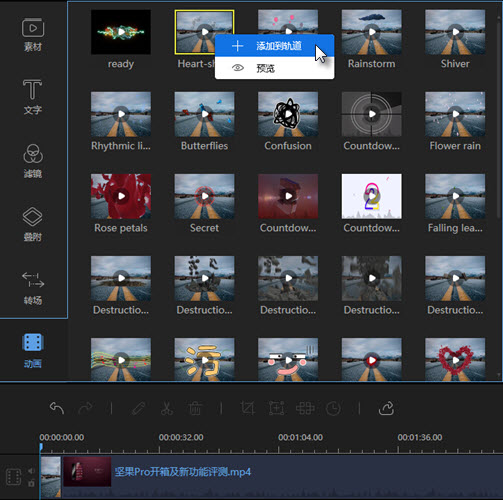Click the pencil edit icon
503x500 pixels.
138,408
